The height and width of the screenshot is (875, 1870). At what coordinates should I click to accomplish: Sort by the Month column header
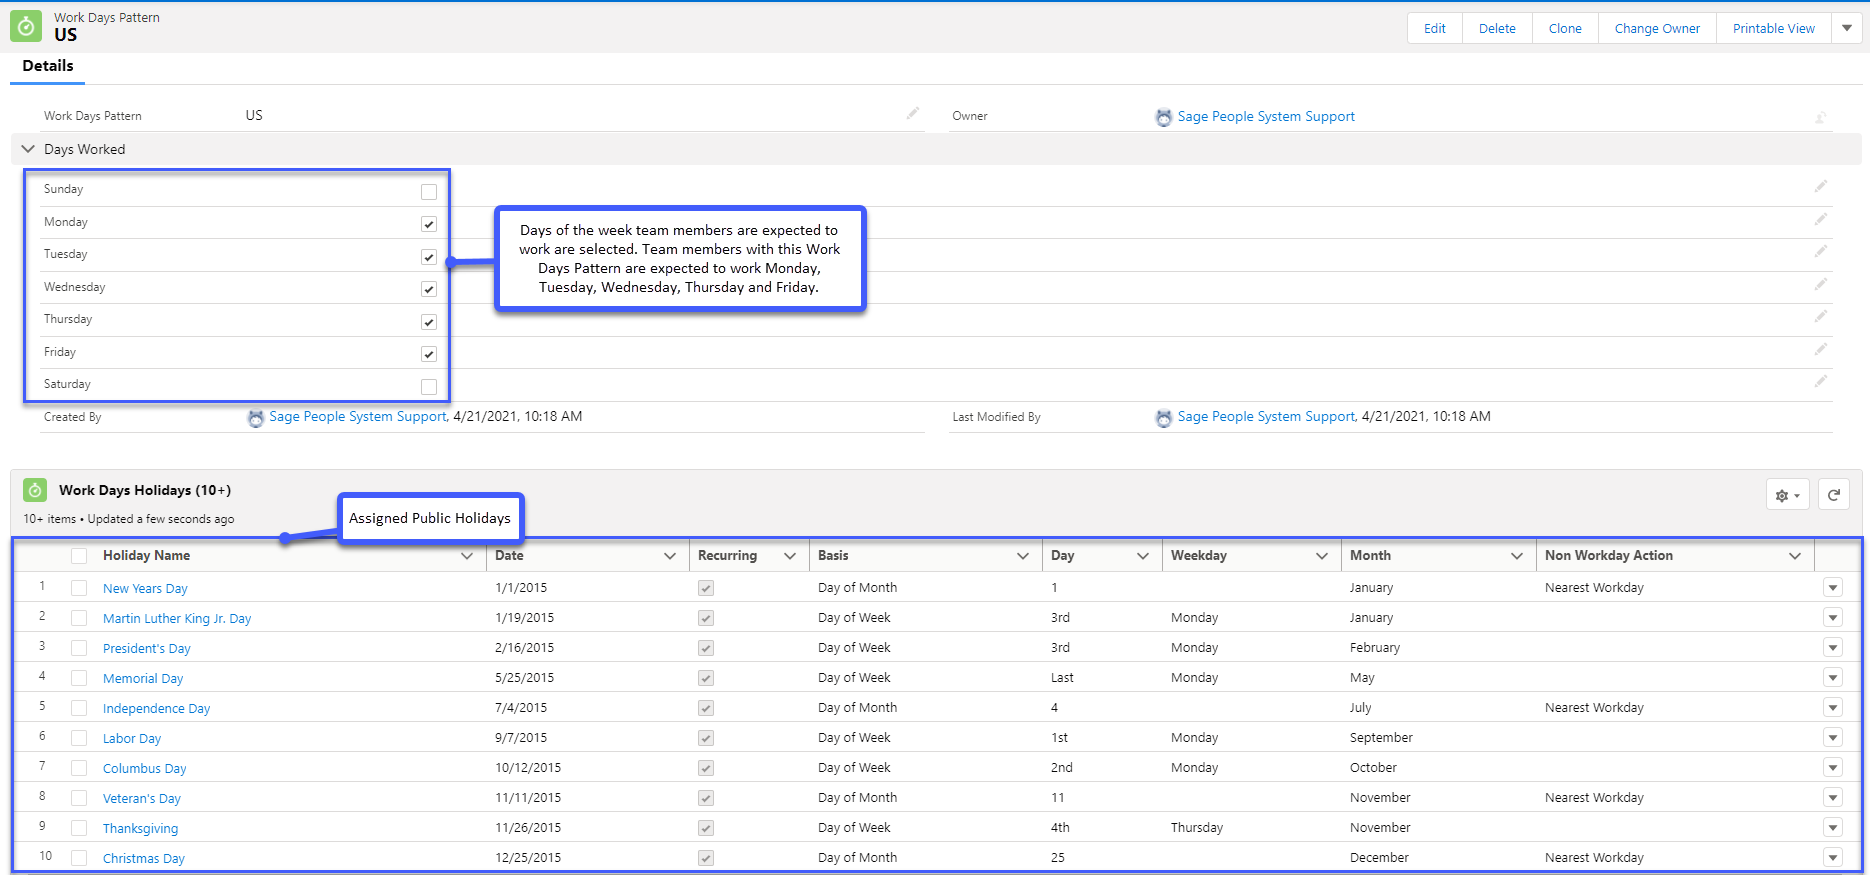tap(1370, 556)
